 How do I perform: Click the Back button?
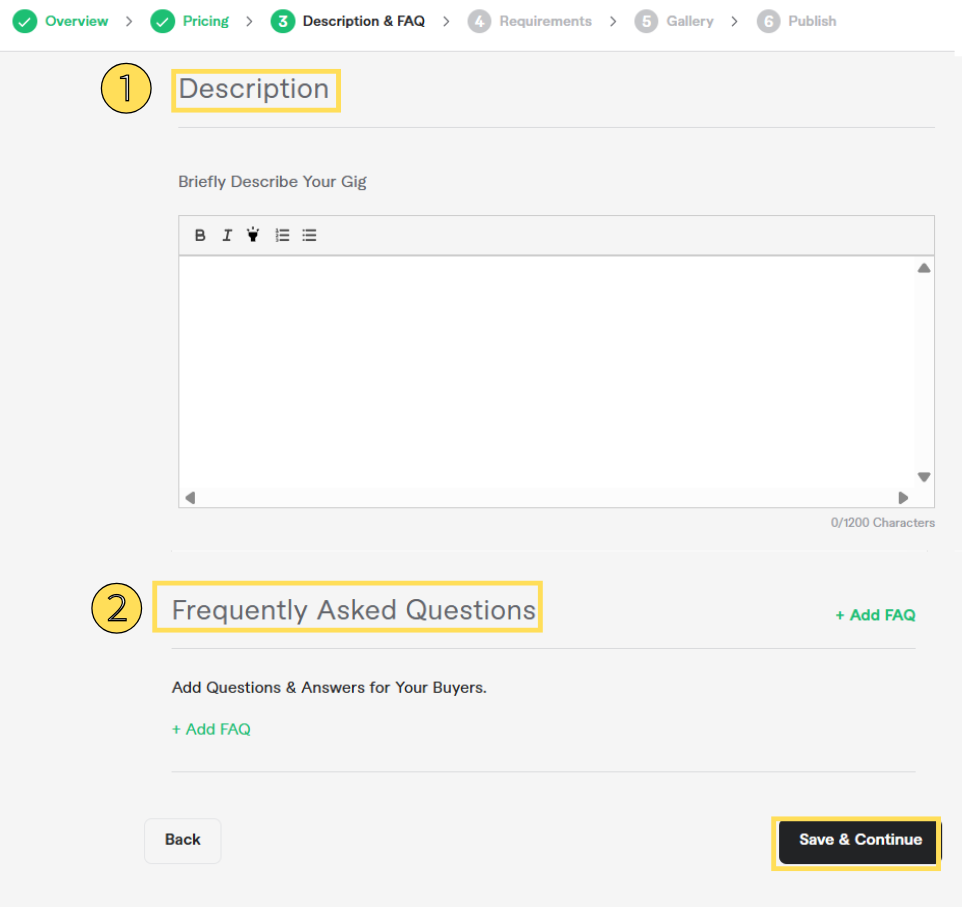click(x=183, y=840)
